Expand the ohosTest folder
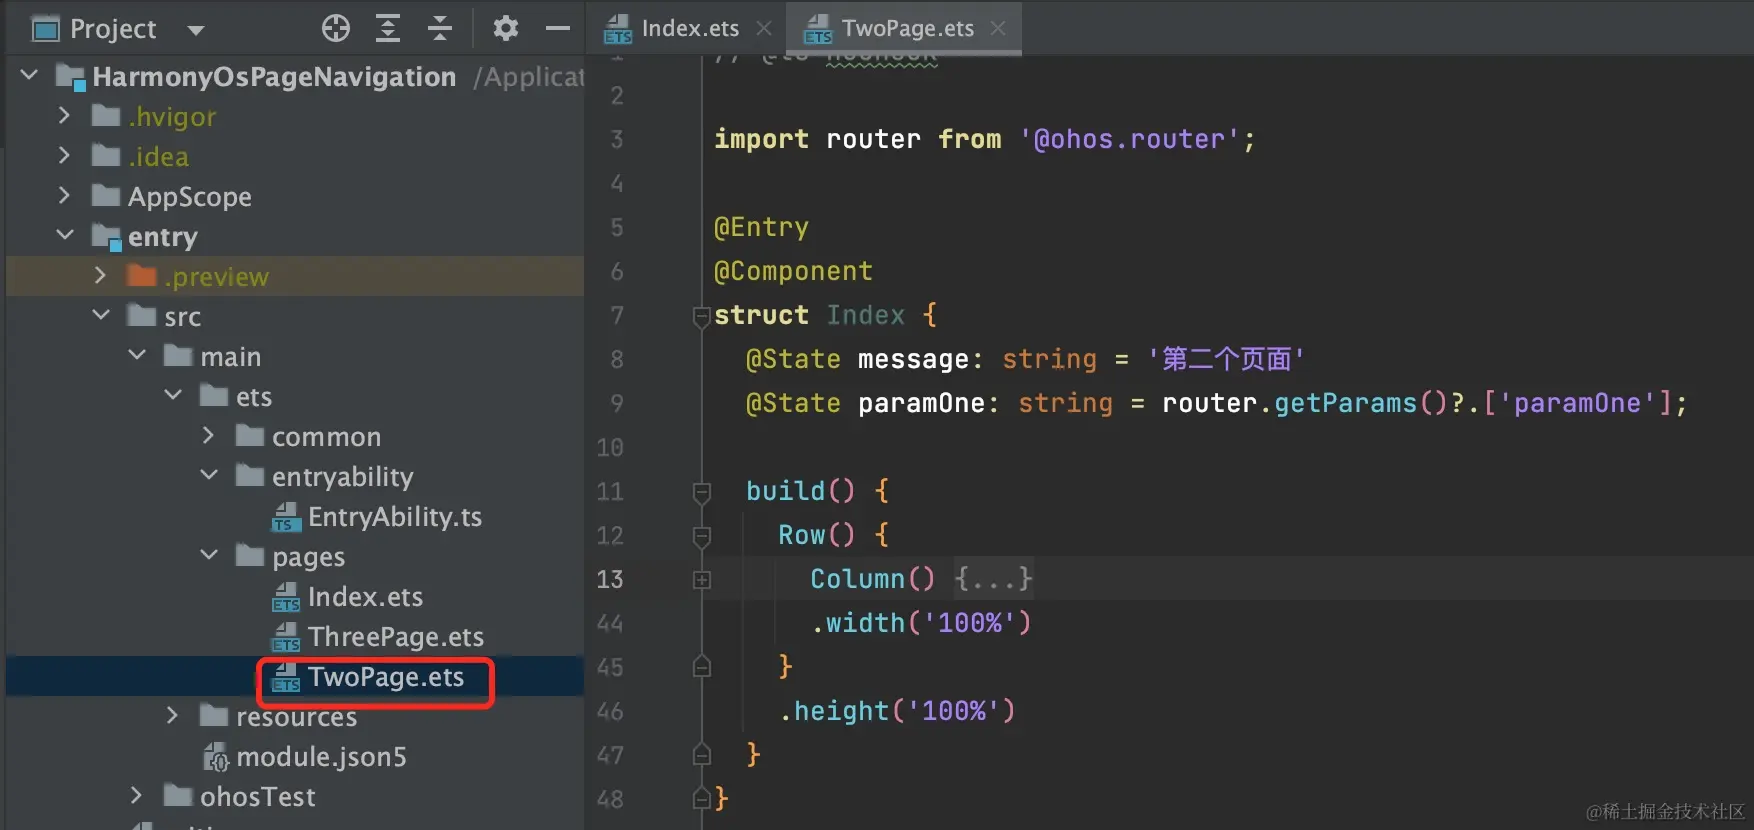 point(136,795)
